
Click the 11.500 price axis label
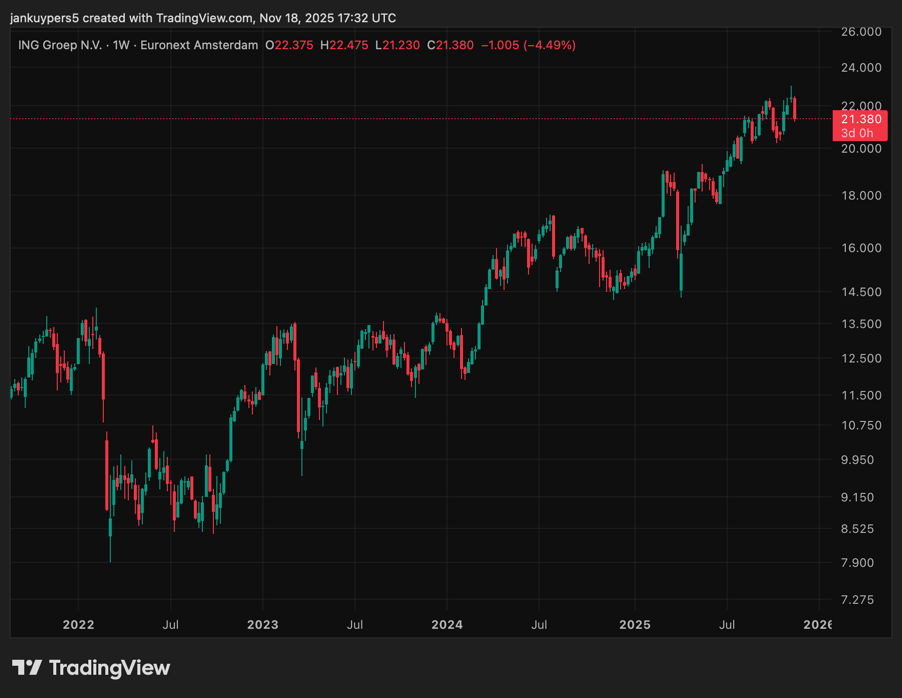861,395
